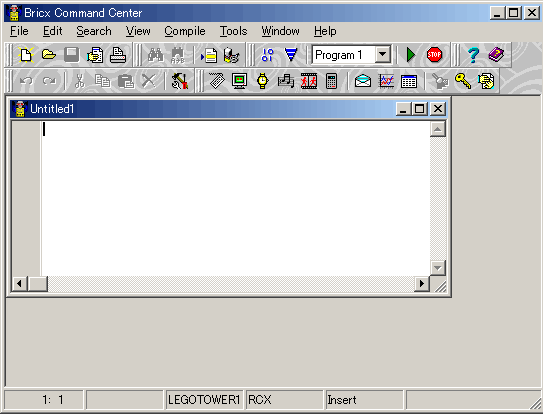Open the Tools menu
The width and height of the screenshot is (543, 414).
tap(233, 31)
